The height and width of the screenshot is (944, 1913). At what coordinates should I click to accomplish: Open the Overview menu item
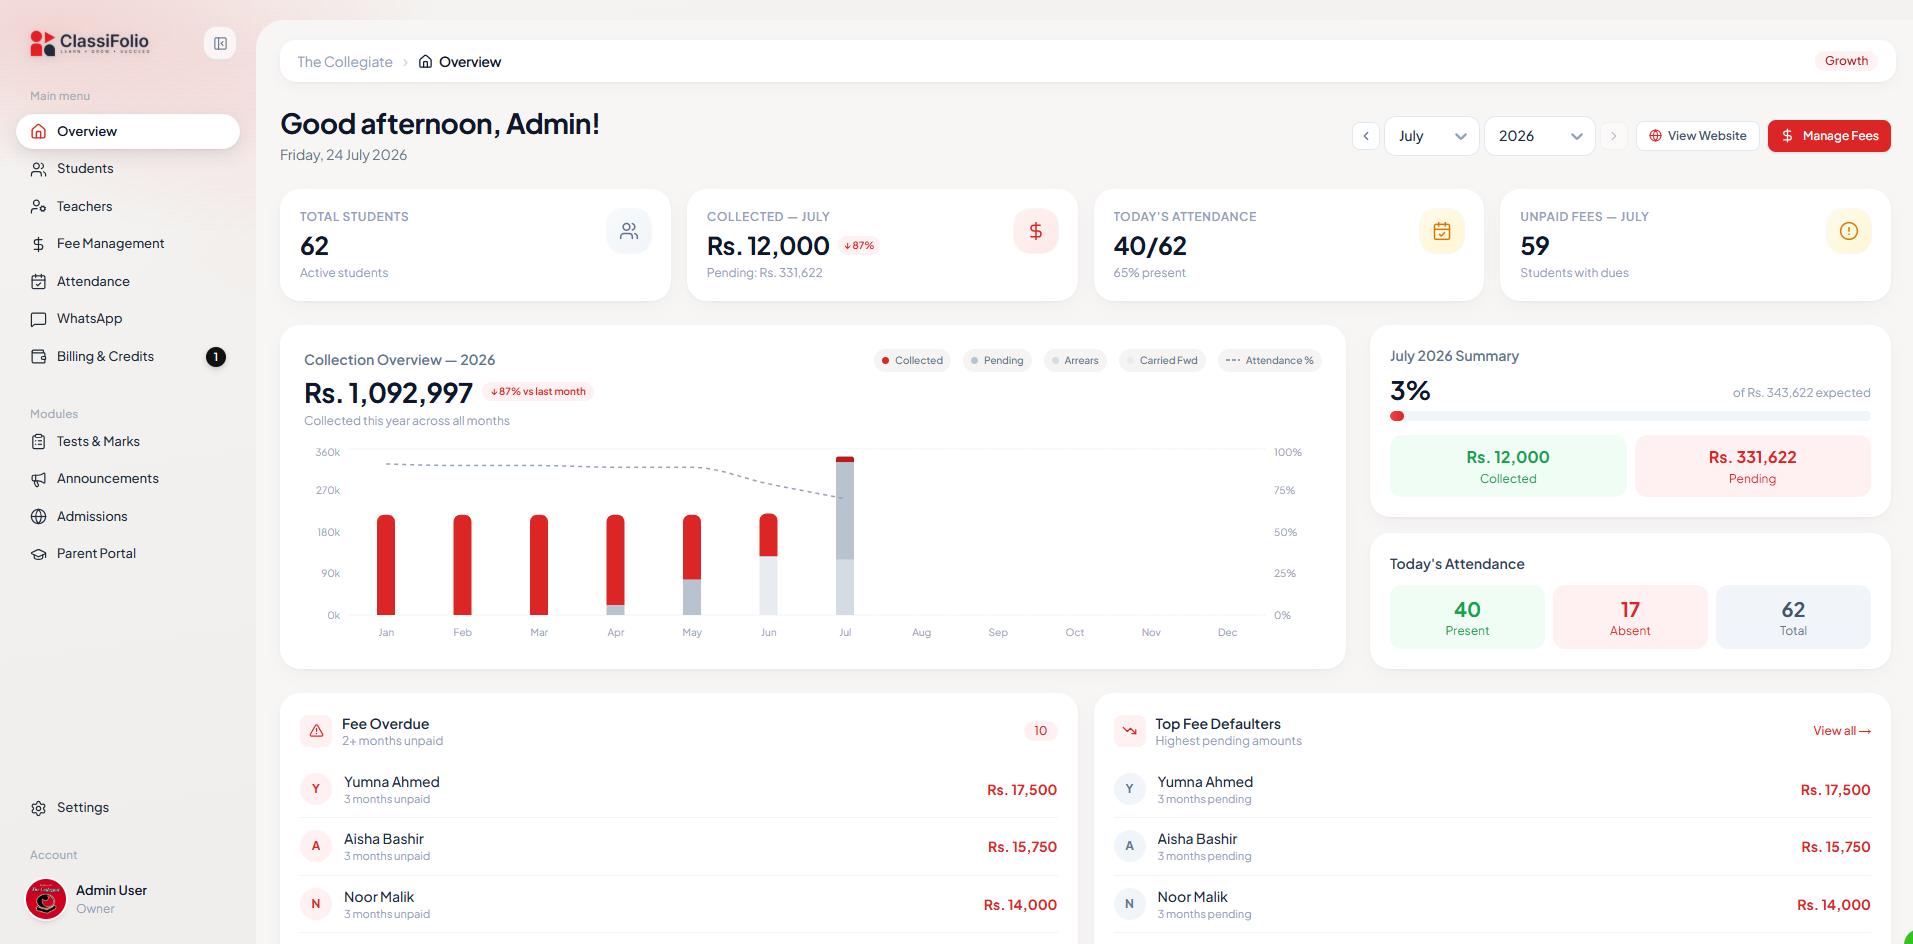tap(128, 132)
